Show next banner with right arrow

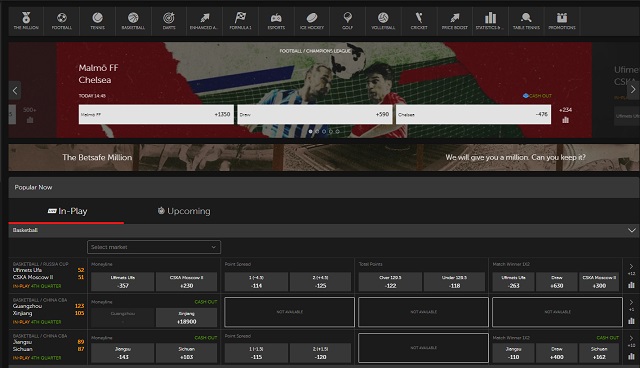point(633,90)
